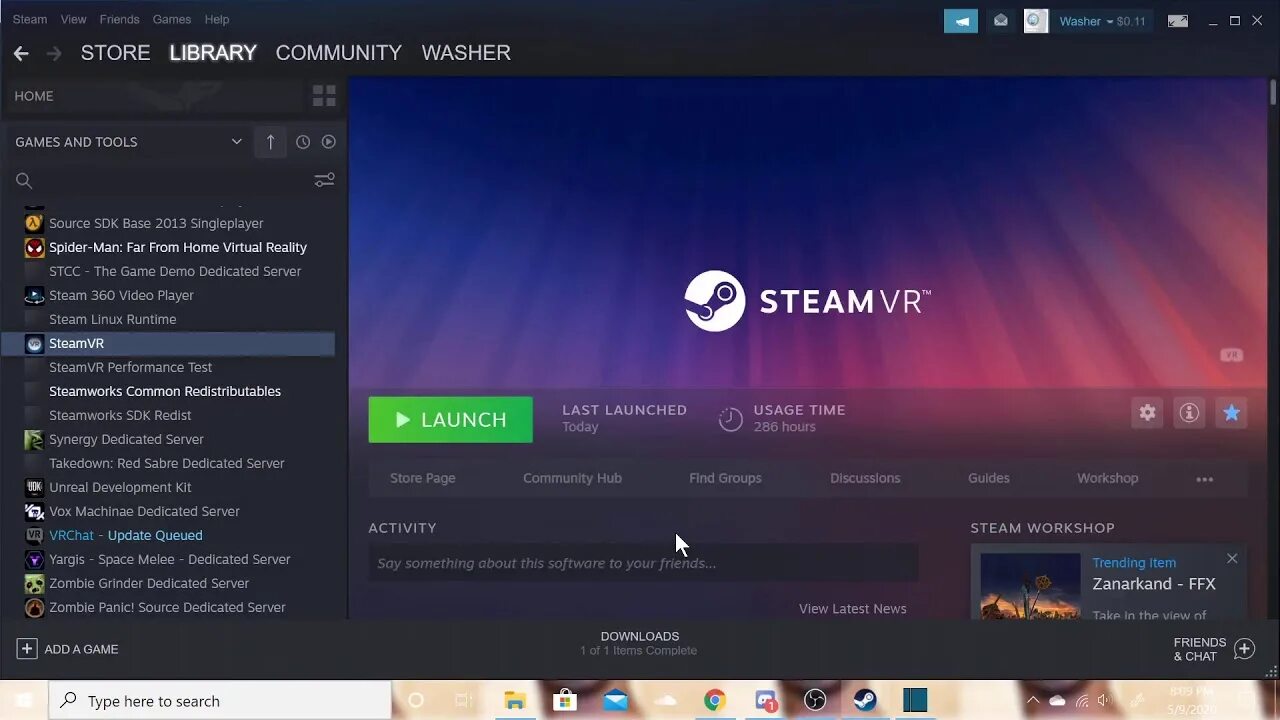Viewport: 1280px width, 720px height.
Task: Open the Discussions link
Action: click(865, 478)
